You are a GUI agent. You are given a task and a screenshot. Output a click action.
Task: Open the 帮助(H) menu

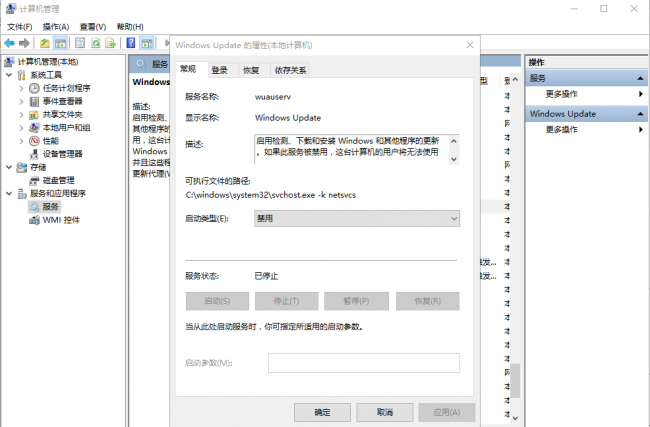click(x=130, y=27)
